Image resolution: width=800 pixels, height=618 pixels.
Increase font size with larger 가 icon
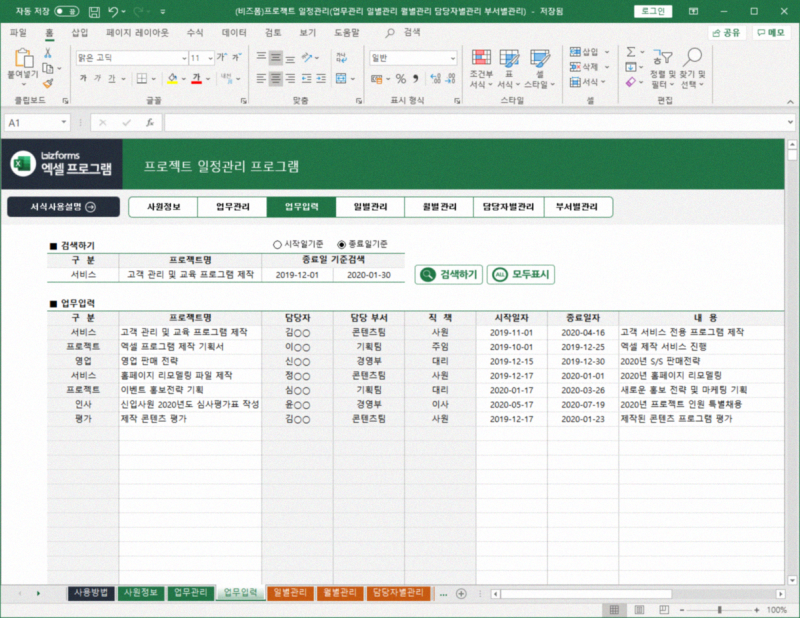[222, 57]
